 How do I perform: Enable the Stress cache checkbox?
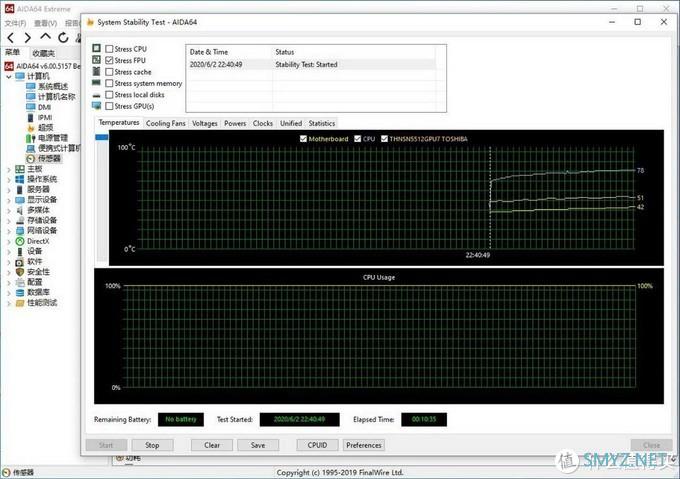tap(109, 72)
